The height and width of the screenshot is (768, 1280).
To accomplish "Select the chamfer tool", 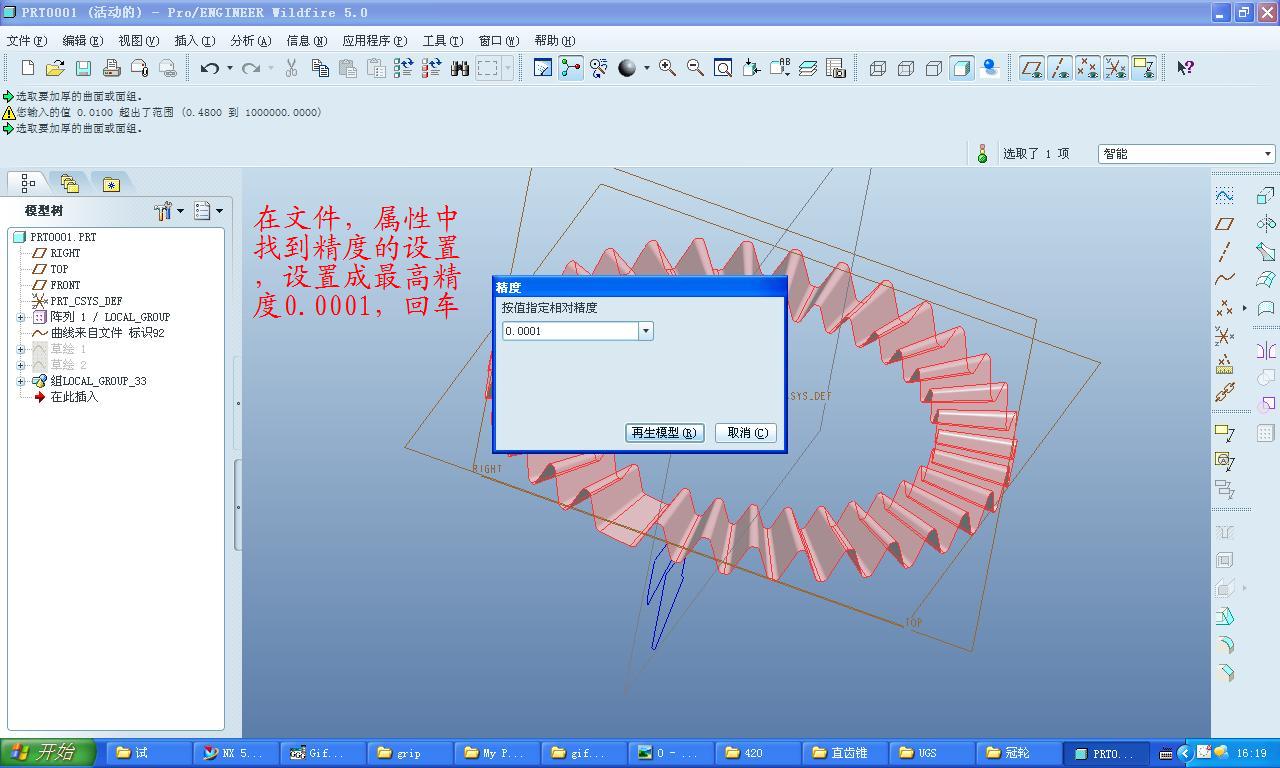I will (x=1224, y=672).
